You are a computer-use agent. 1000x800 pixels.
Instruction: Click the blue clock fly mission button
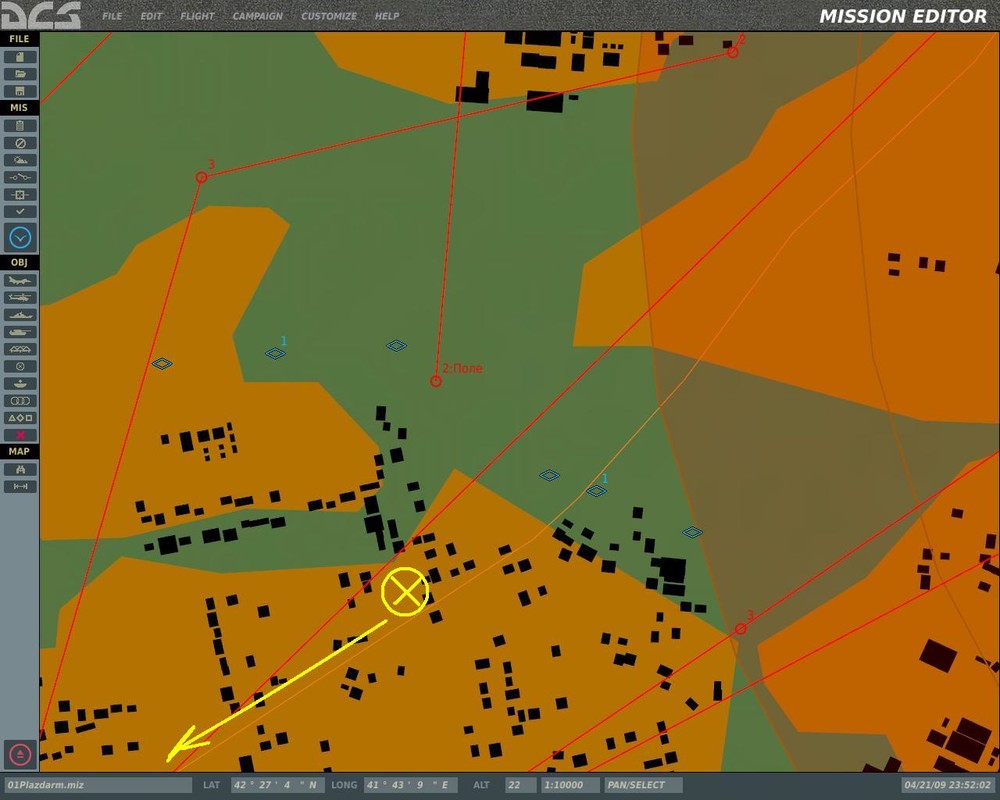20,238
